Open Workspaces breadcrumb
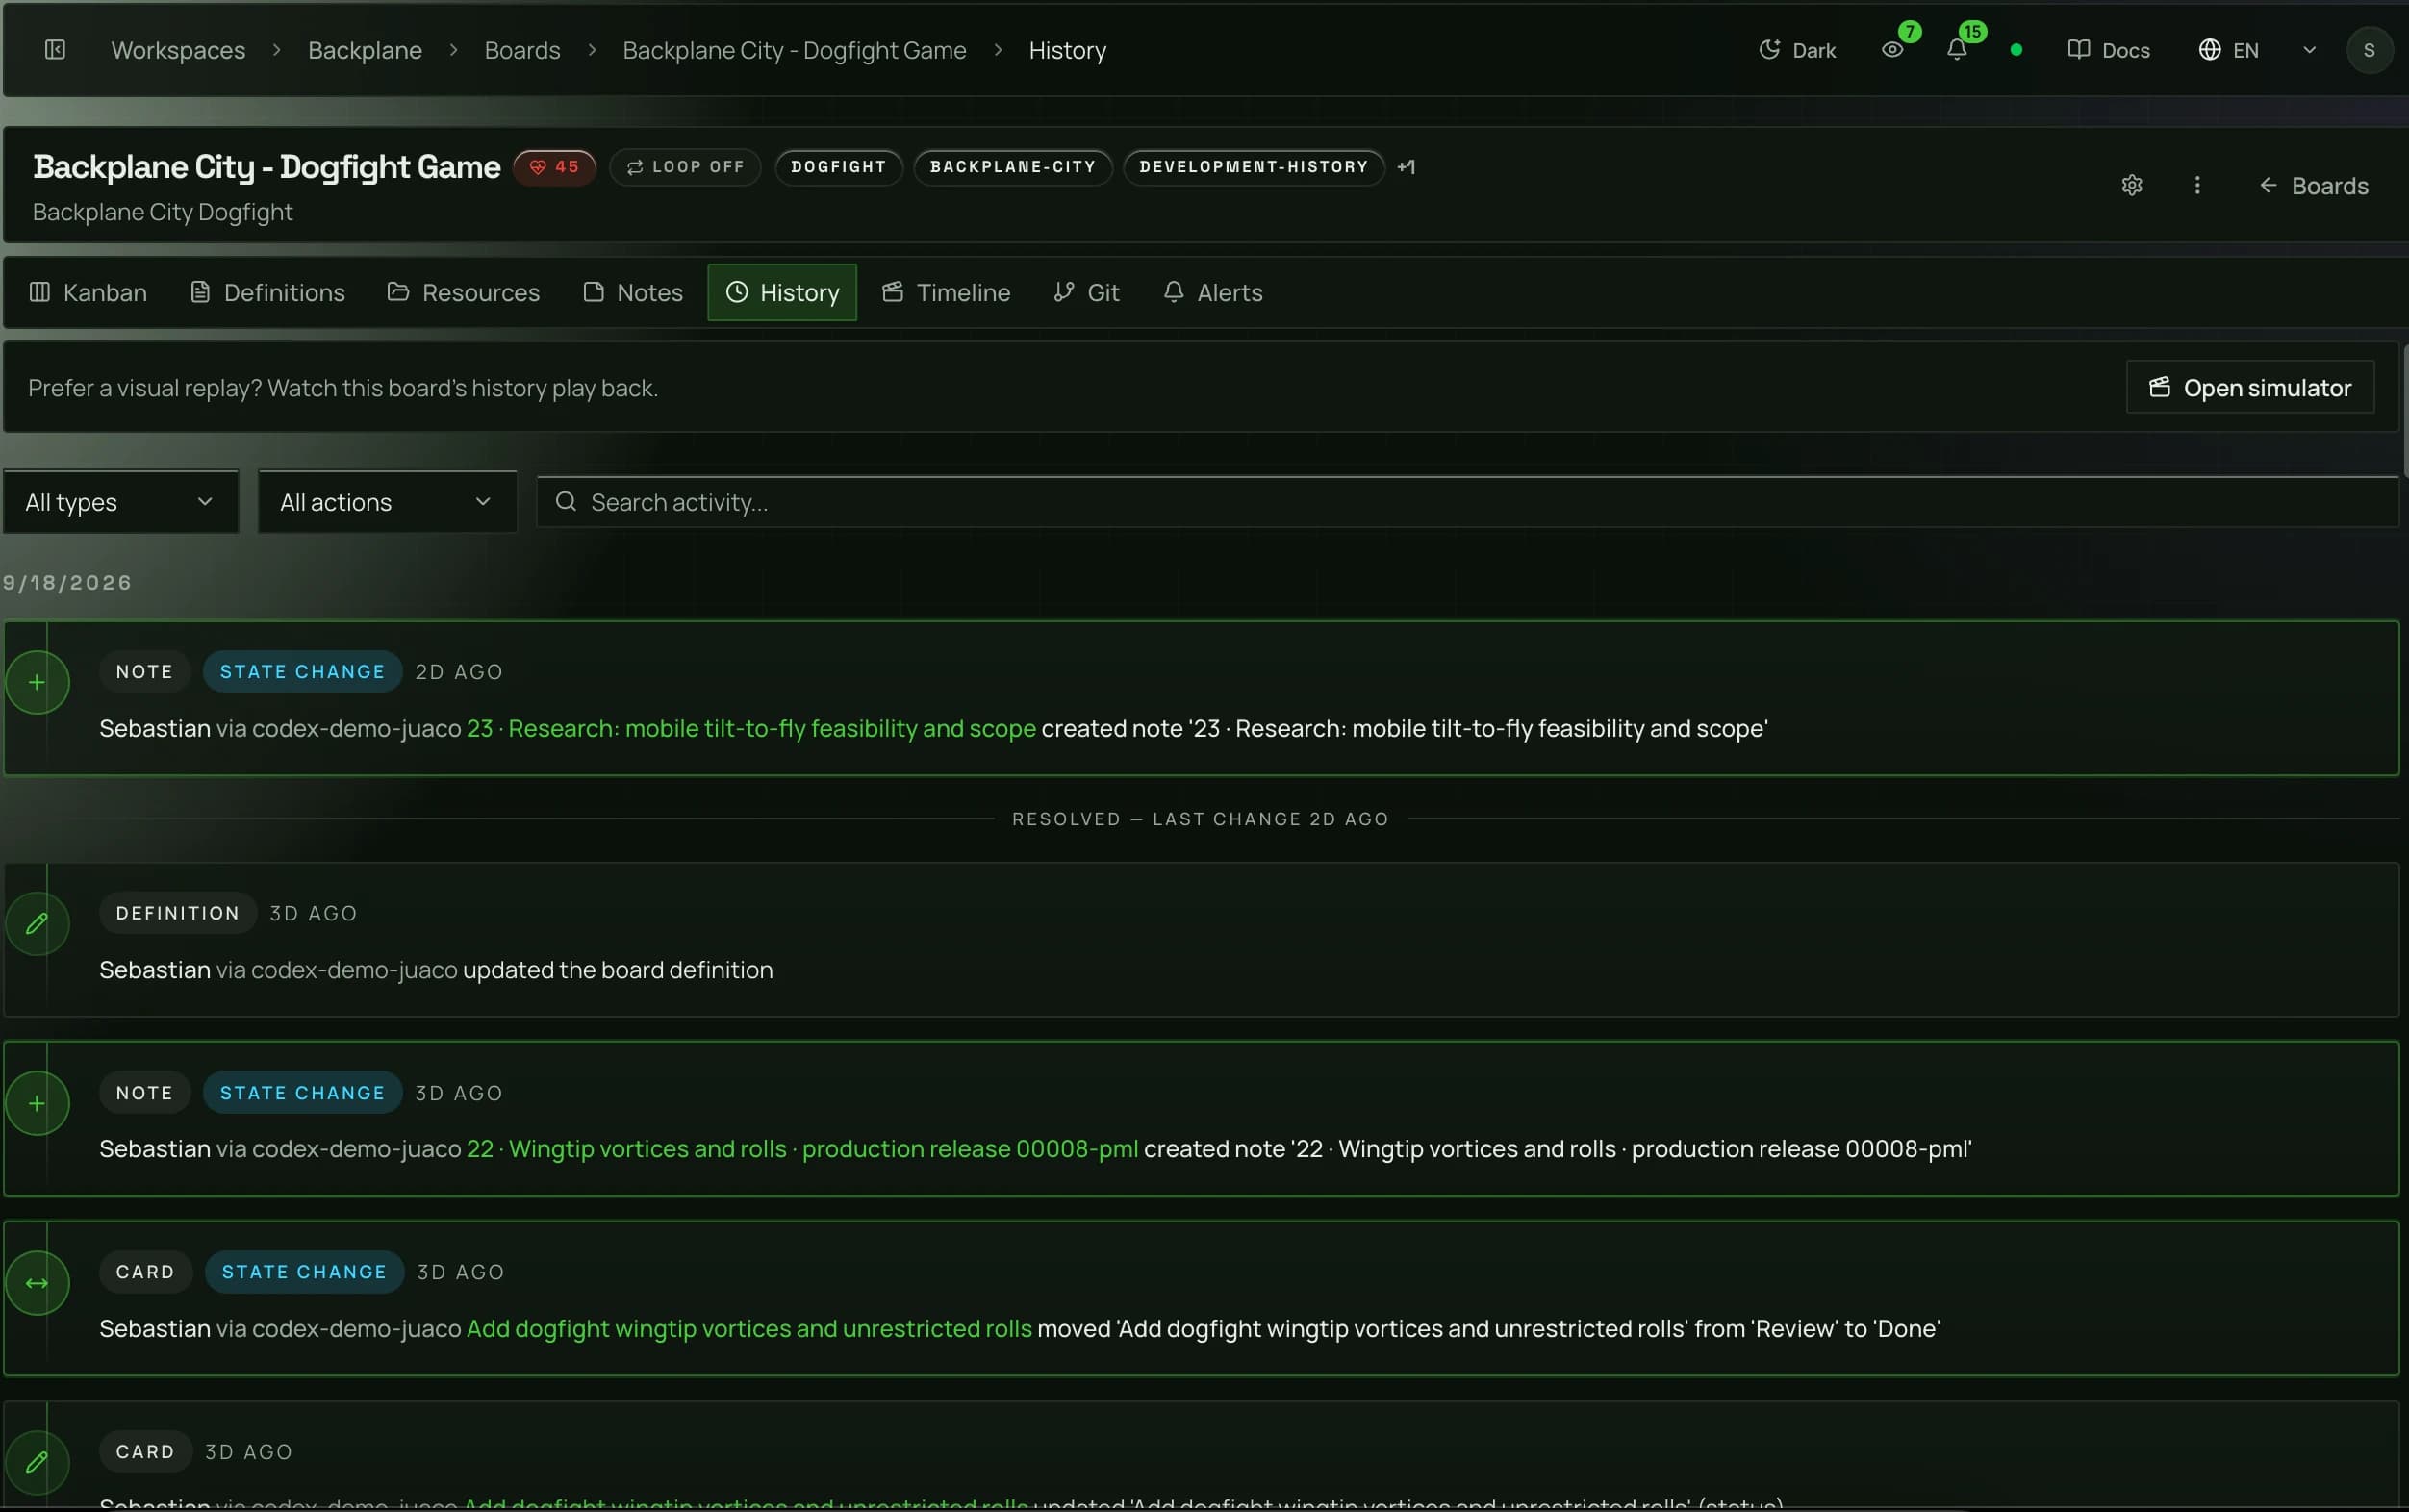Viewport: 2409px width, 1512px height. (178, 50)
